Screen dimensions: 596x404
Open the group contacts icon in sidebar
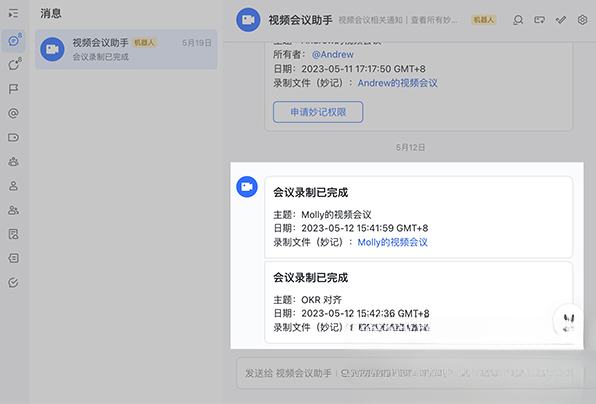pyautogui.click(x=13, y=210)
